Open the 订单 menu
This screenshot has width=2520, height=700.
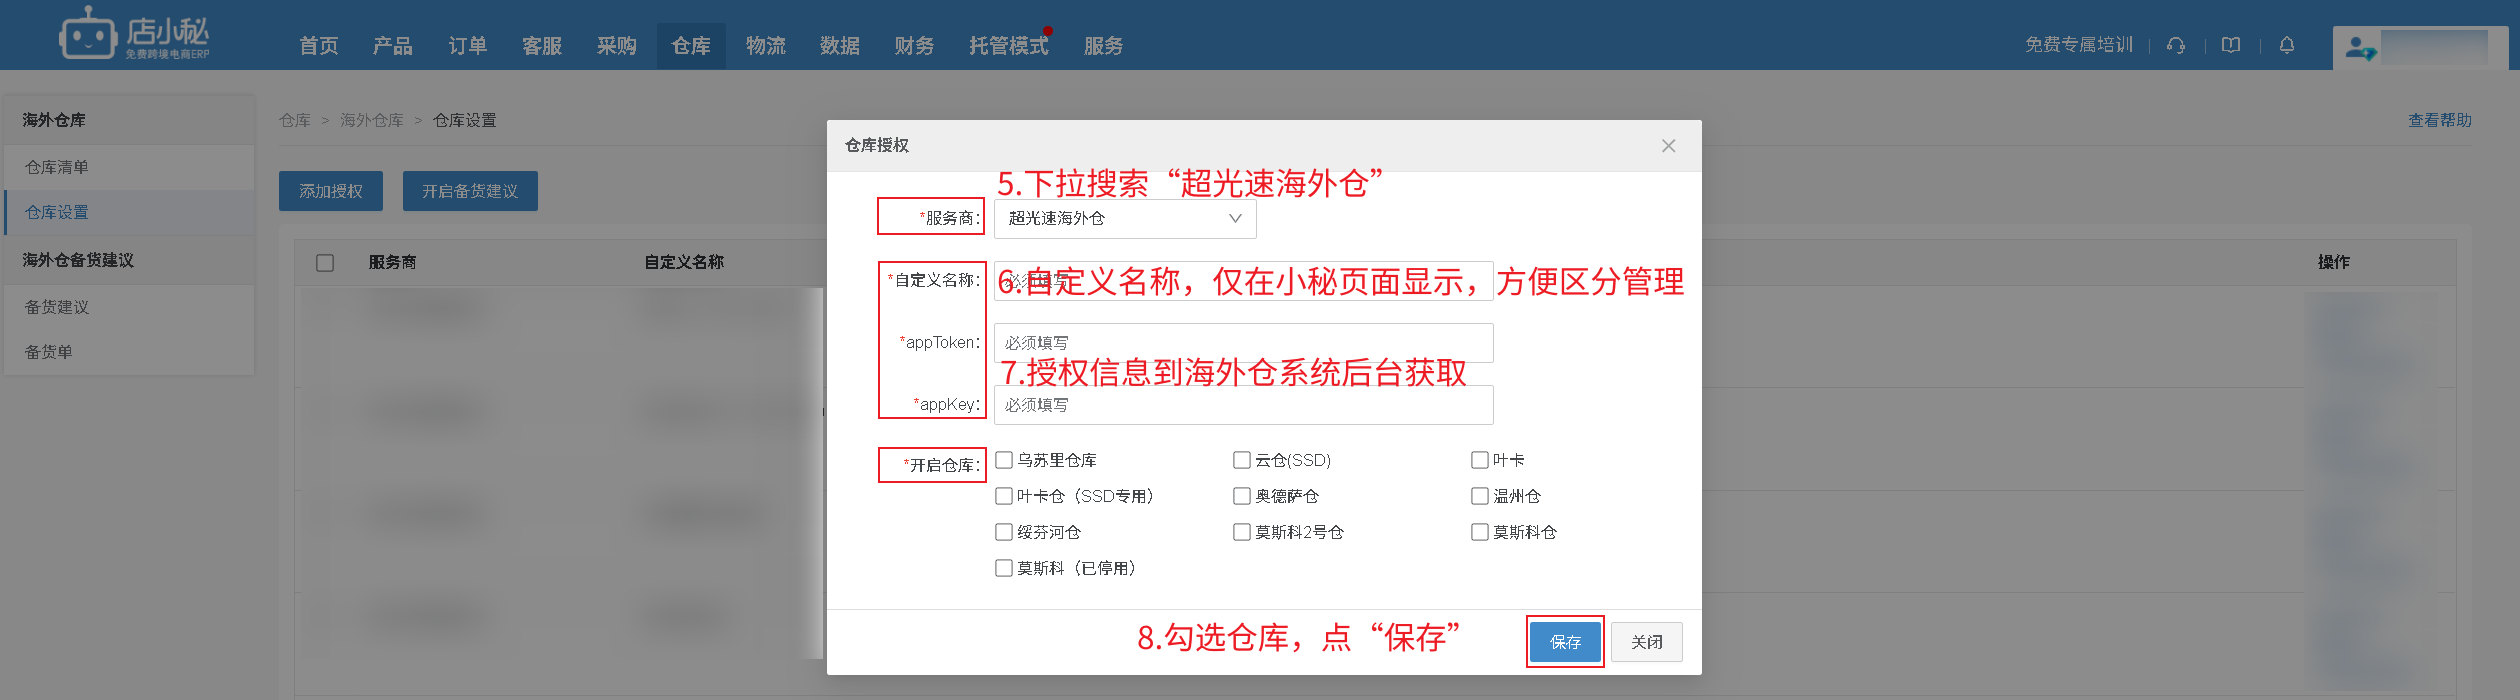pos(467,46)
